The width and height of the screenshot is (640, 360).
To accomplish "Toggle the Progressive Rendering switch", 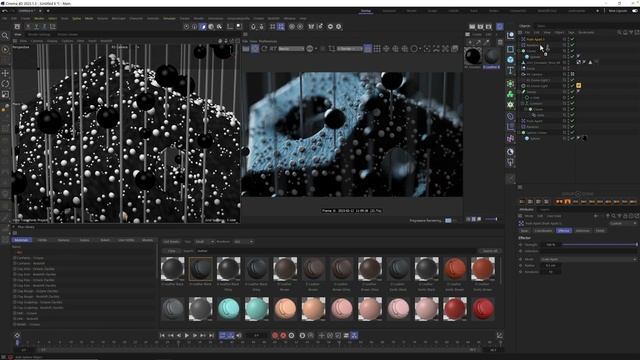I will 448,220.
